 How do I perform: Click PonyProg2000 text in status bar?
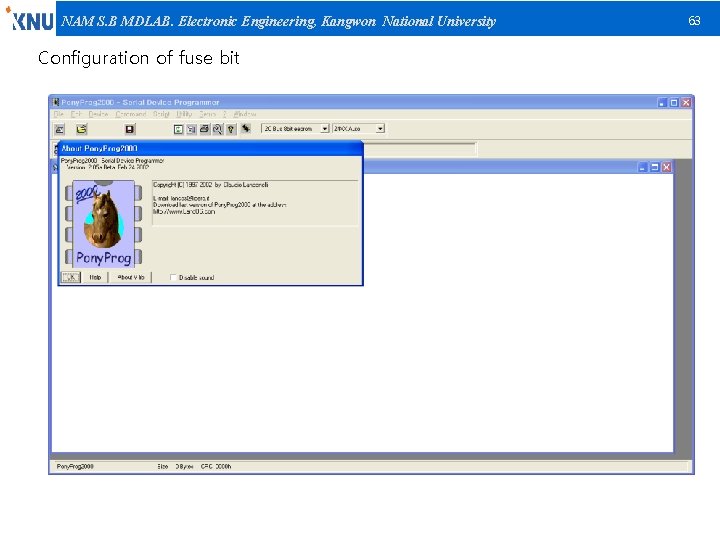tap(75, 467)
